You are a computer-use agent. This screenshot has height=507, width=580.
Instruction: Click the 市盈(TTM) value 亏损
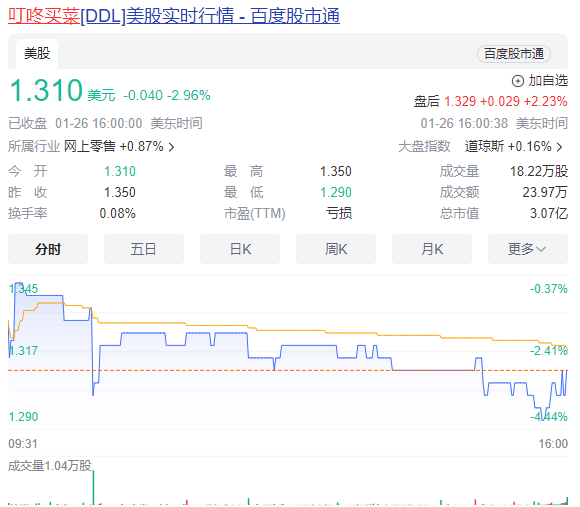pyautogui.click(x=339, y=213)
